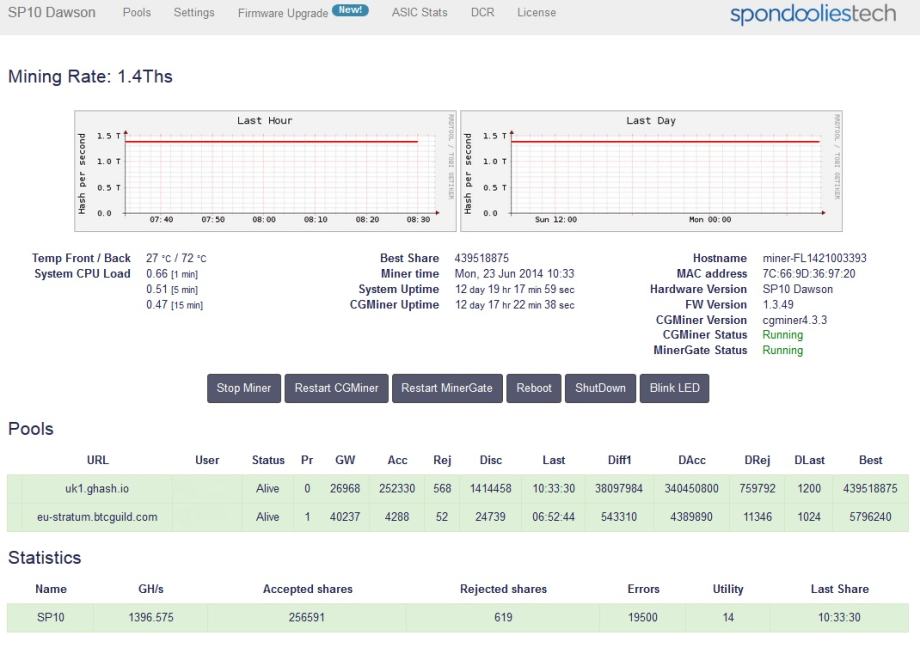Select the eu-stratum.btcguild.com pool row

[x=98, y=517]
